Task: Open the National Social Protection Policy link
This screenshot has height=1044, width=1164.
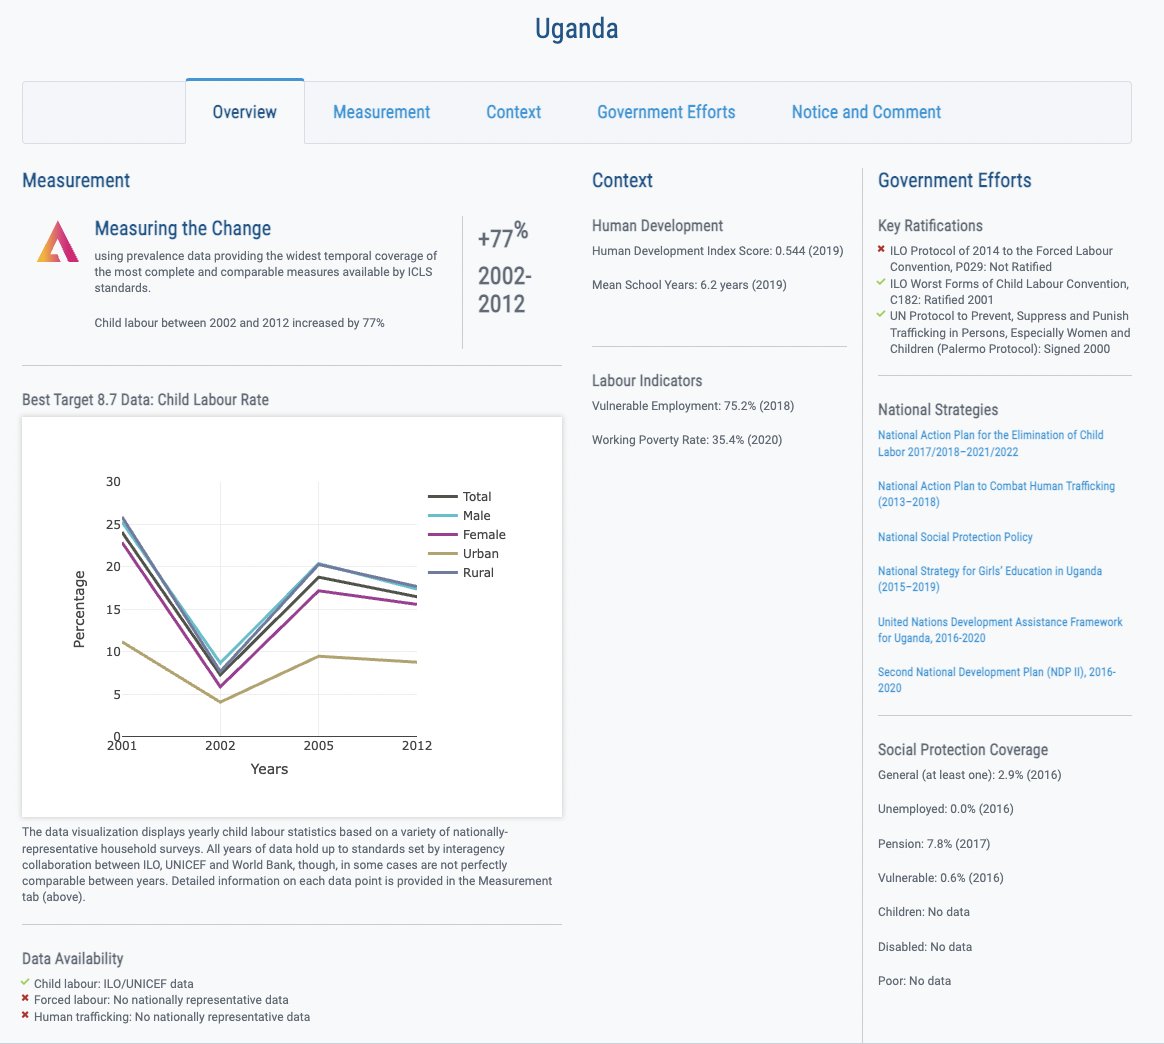Action: [955, 537]
